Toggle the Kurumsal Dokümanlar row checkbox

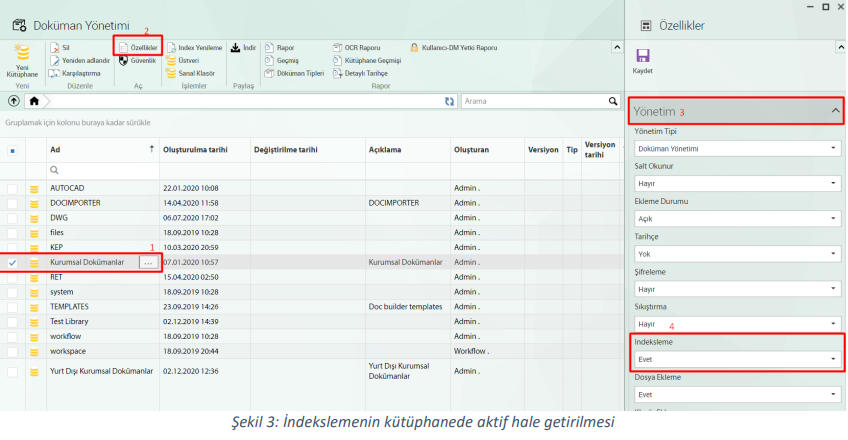tap(13, 262)
